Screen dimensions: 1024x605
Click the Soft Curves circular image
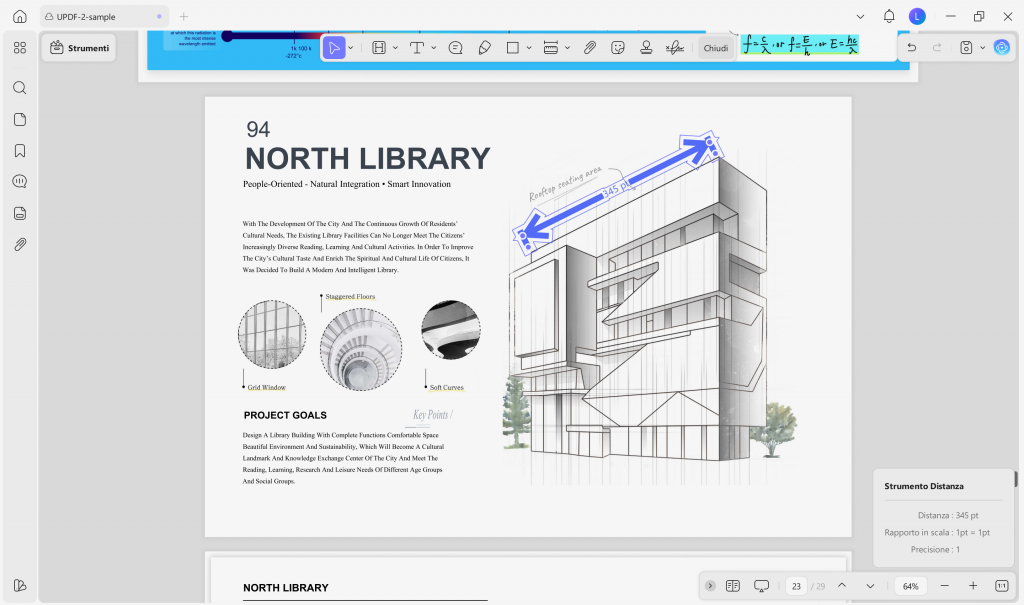pyautogui.click(x=451, y=330)
